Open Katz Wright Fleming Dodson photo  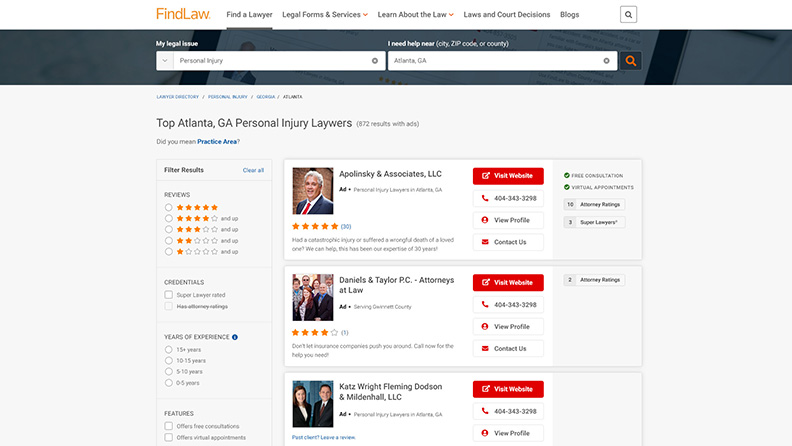(x=313, y=404)
